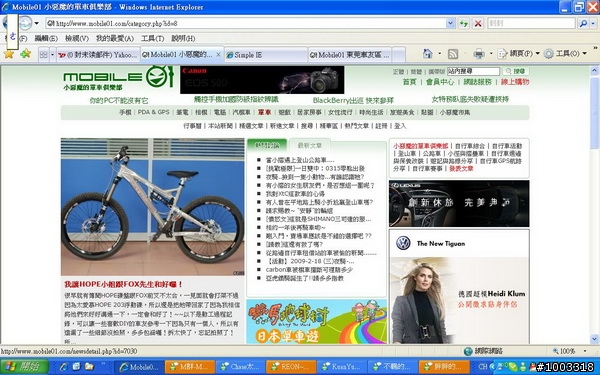The height and width of the screenshot is (375, 600).
Task: Switch to the Yahoo mail browser tab
Action: click(98, 55)
